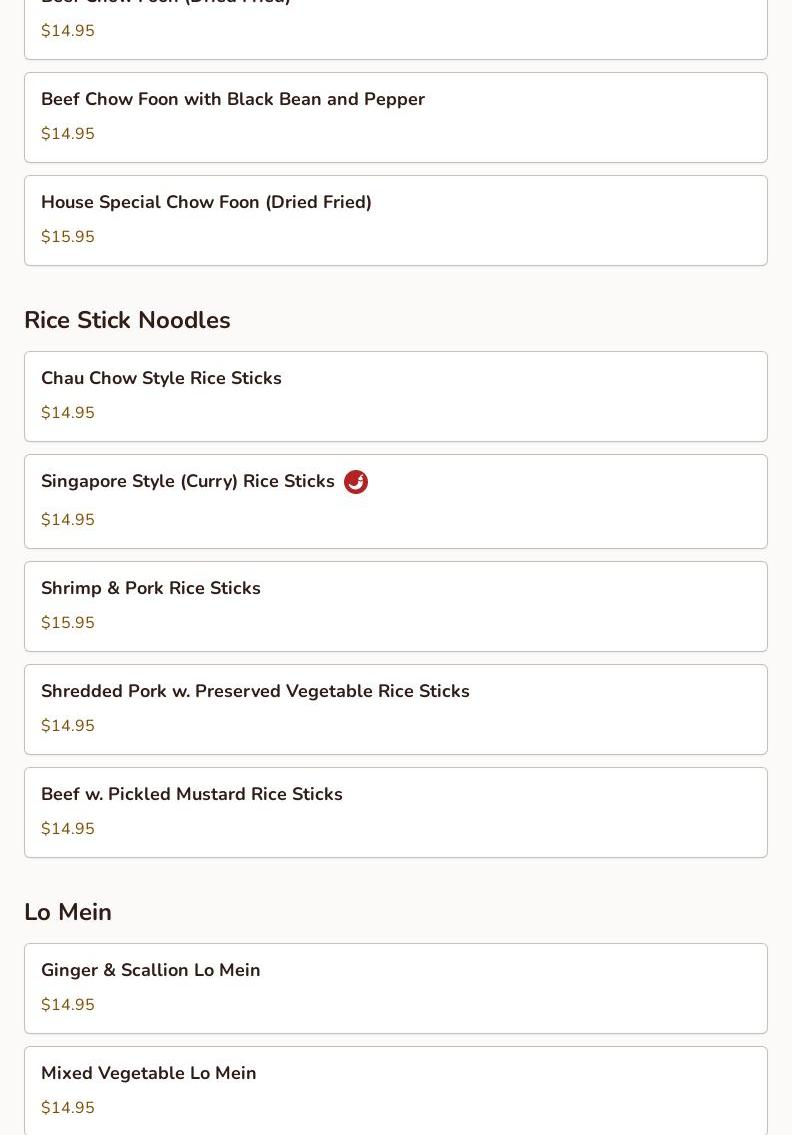792x1135 pixels.
Task: Open Mixed Vegetable Lo Mein item
Action: coord(149,1074)
